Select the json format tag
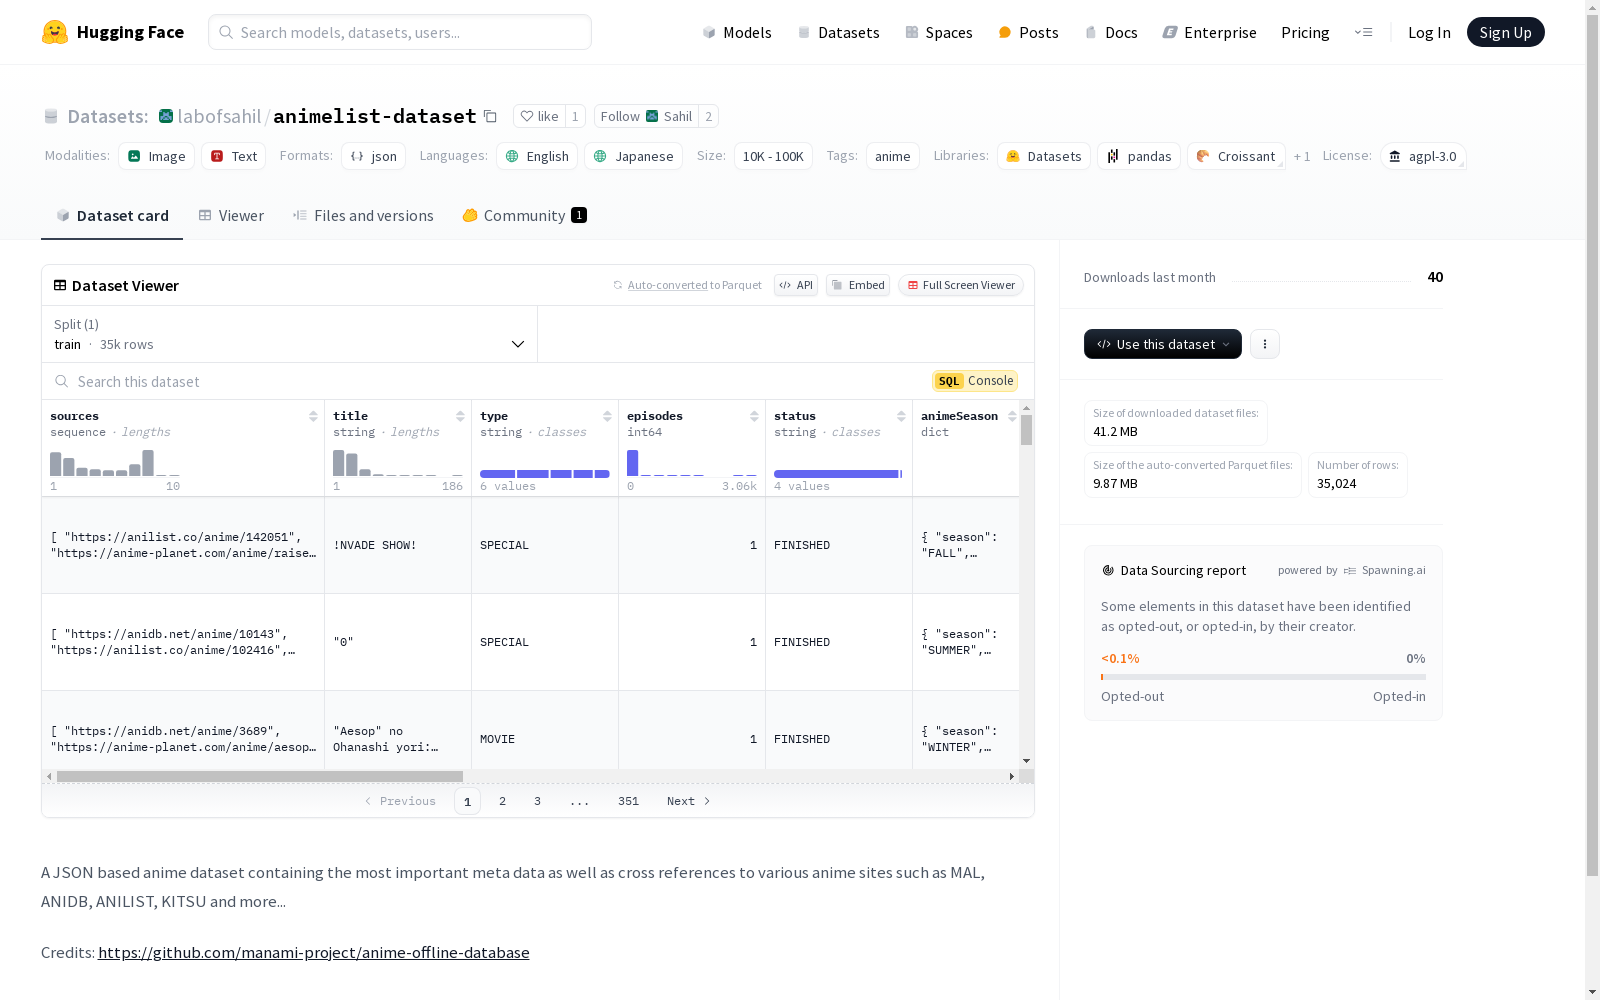 [x=373, y=156]
